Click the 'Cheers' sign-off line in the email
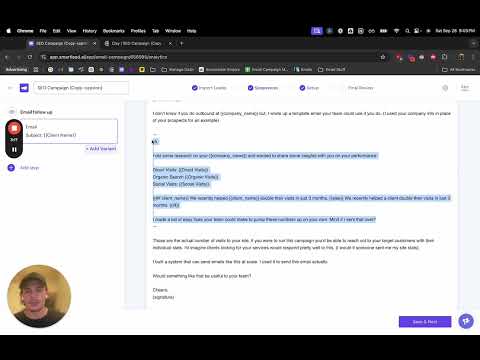 point(160,290)
